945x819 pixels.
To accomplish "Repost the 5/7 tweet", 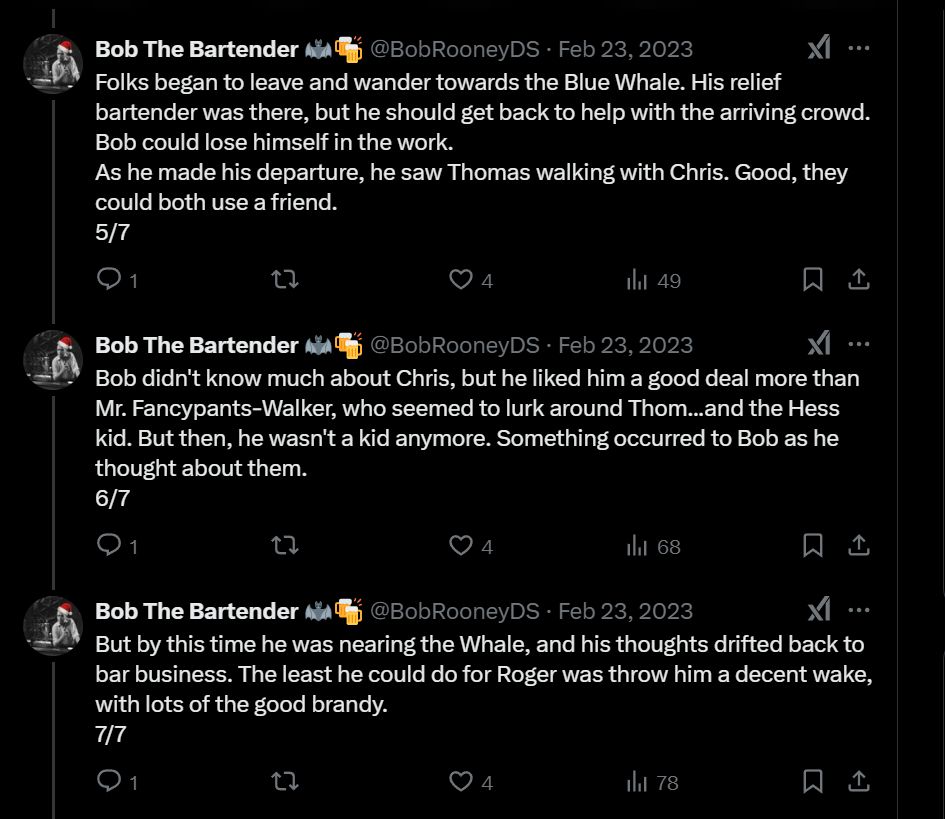I will coord(285,280).
